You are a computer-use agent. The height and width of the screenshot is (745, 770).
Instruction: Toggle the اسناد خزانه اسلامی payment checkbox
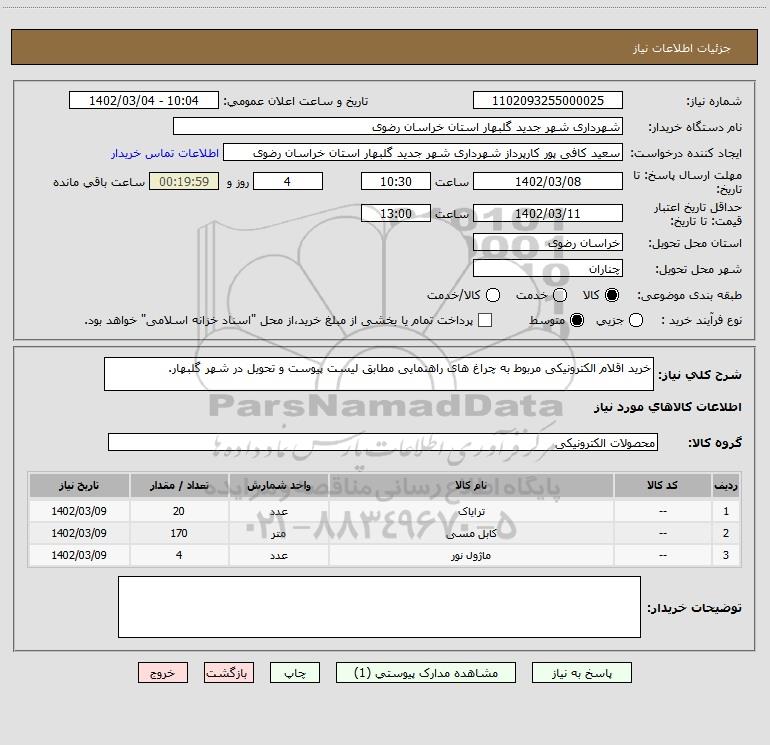(x=485, y=320)
